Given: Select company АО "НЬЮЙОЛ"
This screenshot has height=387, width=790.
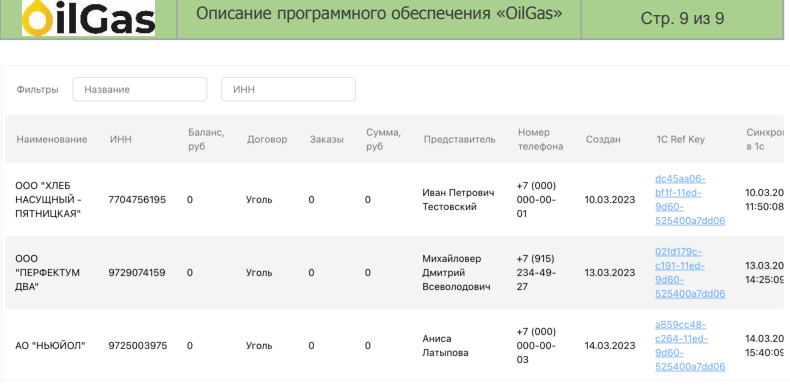Looking at the screenshot, I should pos(50,346).
